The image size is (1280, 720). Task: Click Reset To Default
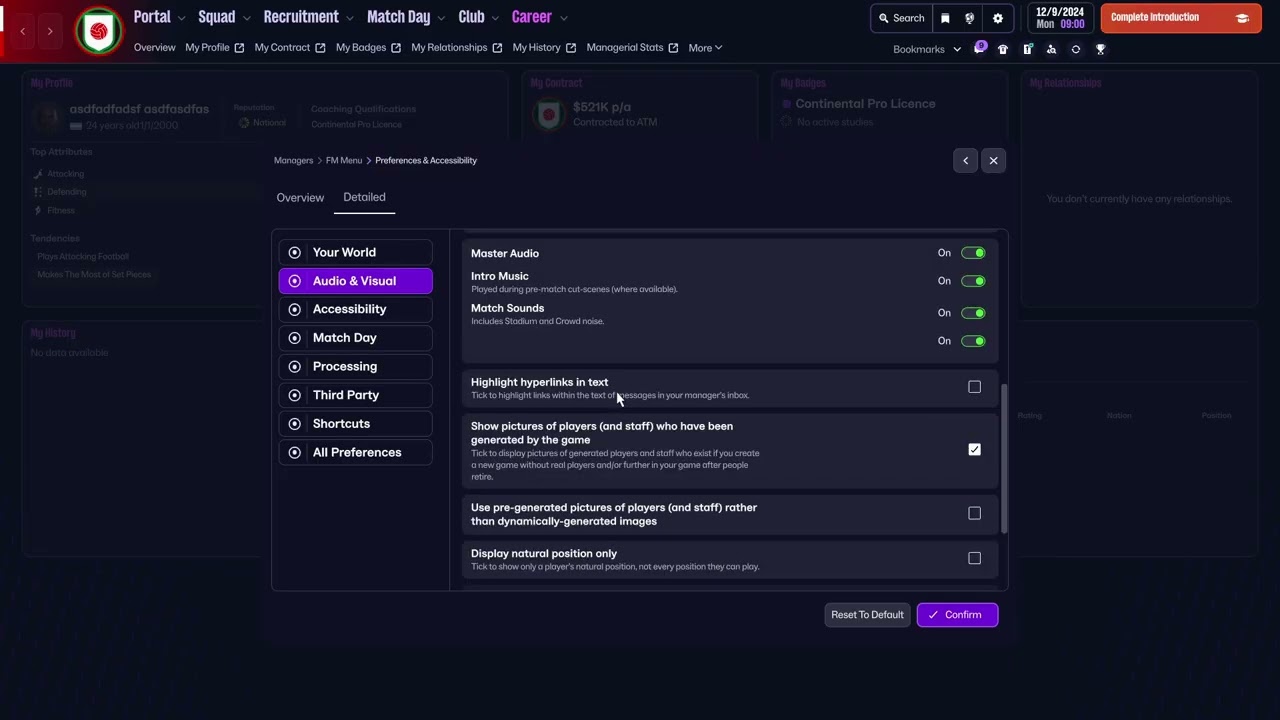(x=867, y=615)
